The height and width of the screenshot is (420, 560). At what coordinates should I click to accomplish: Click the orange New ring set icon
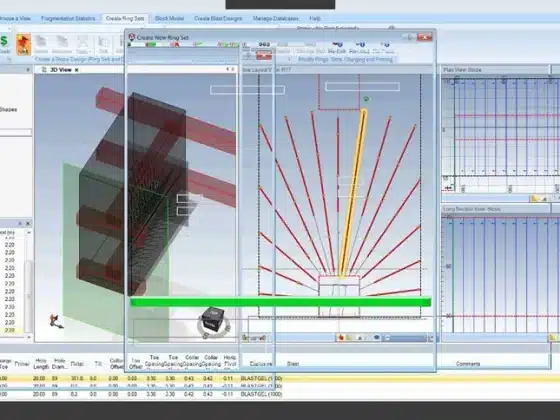pos(23,44)
